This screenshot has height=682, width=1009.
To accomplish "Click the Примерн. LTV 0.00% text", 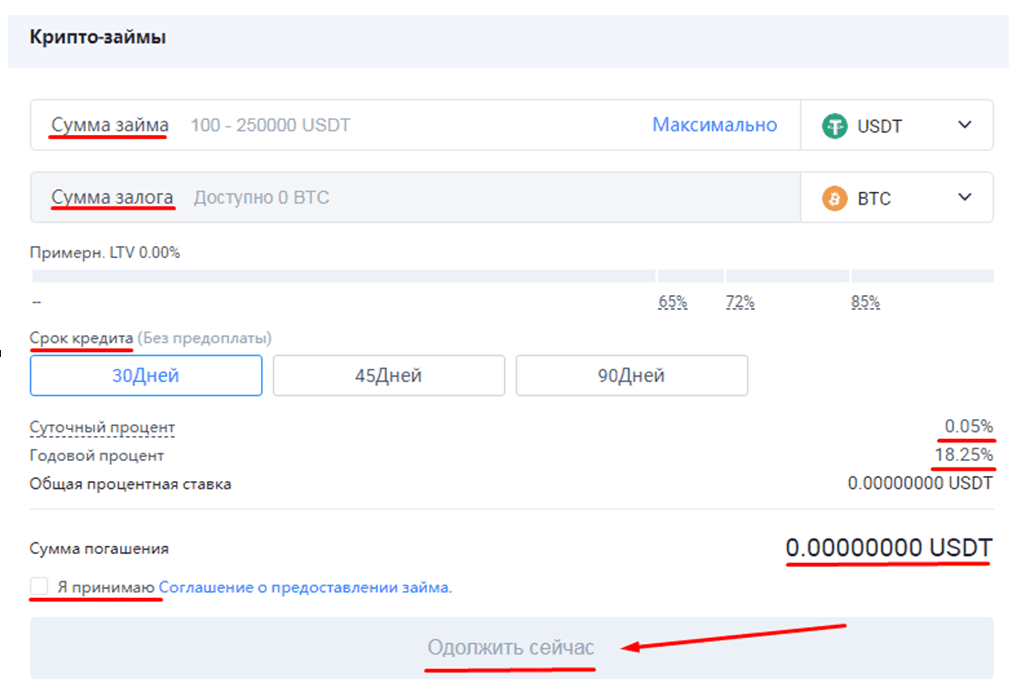I will coord(105,252).
